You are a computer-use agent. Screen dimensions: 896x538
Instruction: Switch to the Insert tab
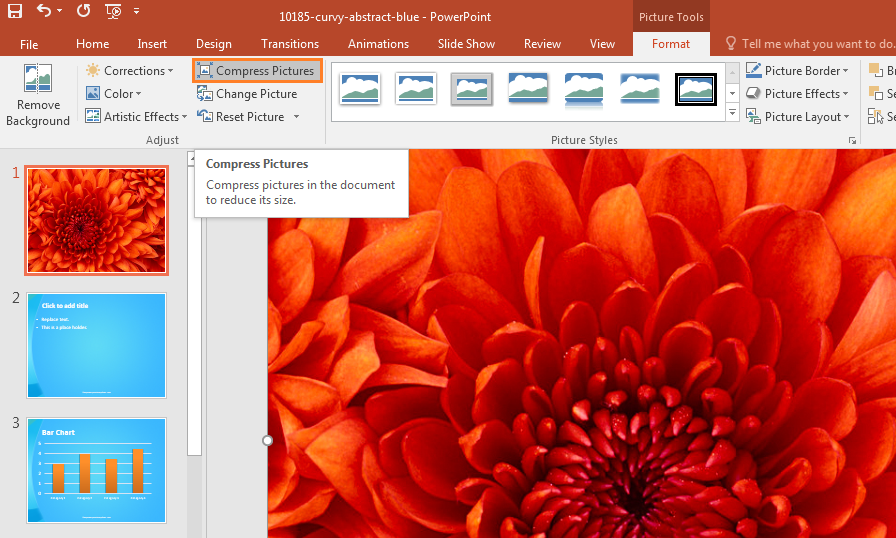pyautogui.click(x=152, y=44)
